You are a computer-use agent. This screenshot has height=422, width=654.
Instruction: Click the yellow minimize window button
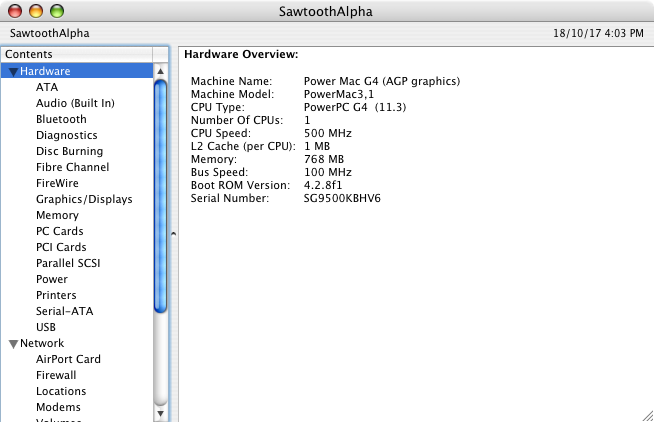pyautogui.click(x=36, y=11)
